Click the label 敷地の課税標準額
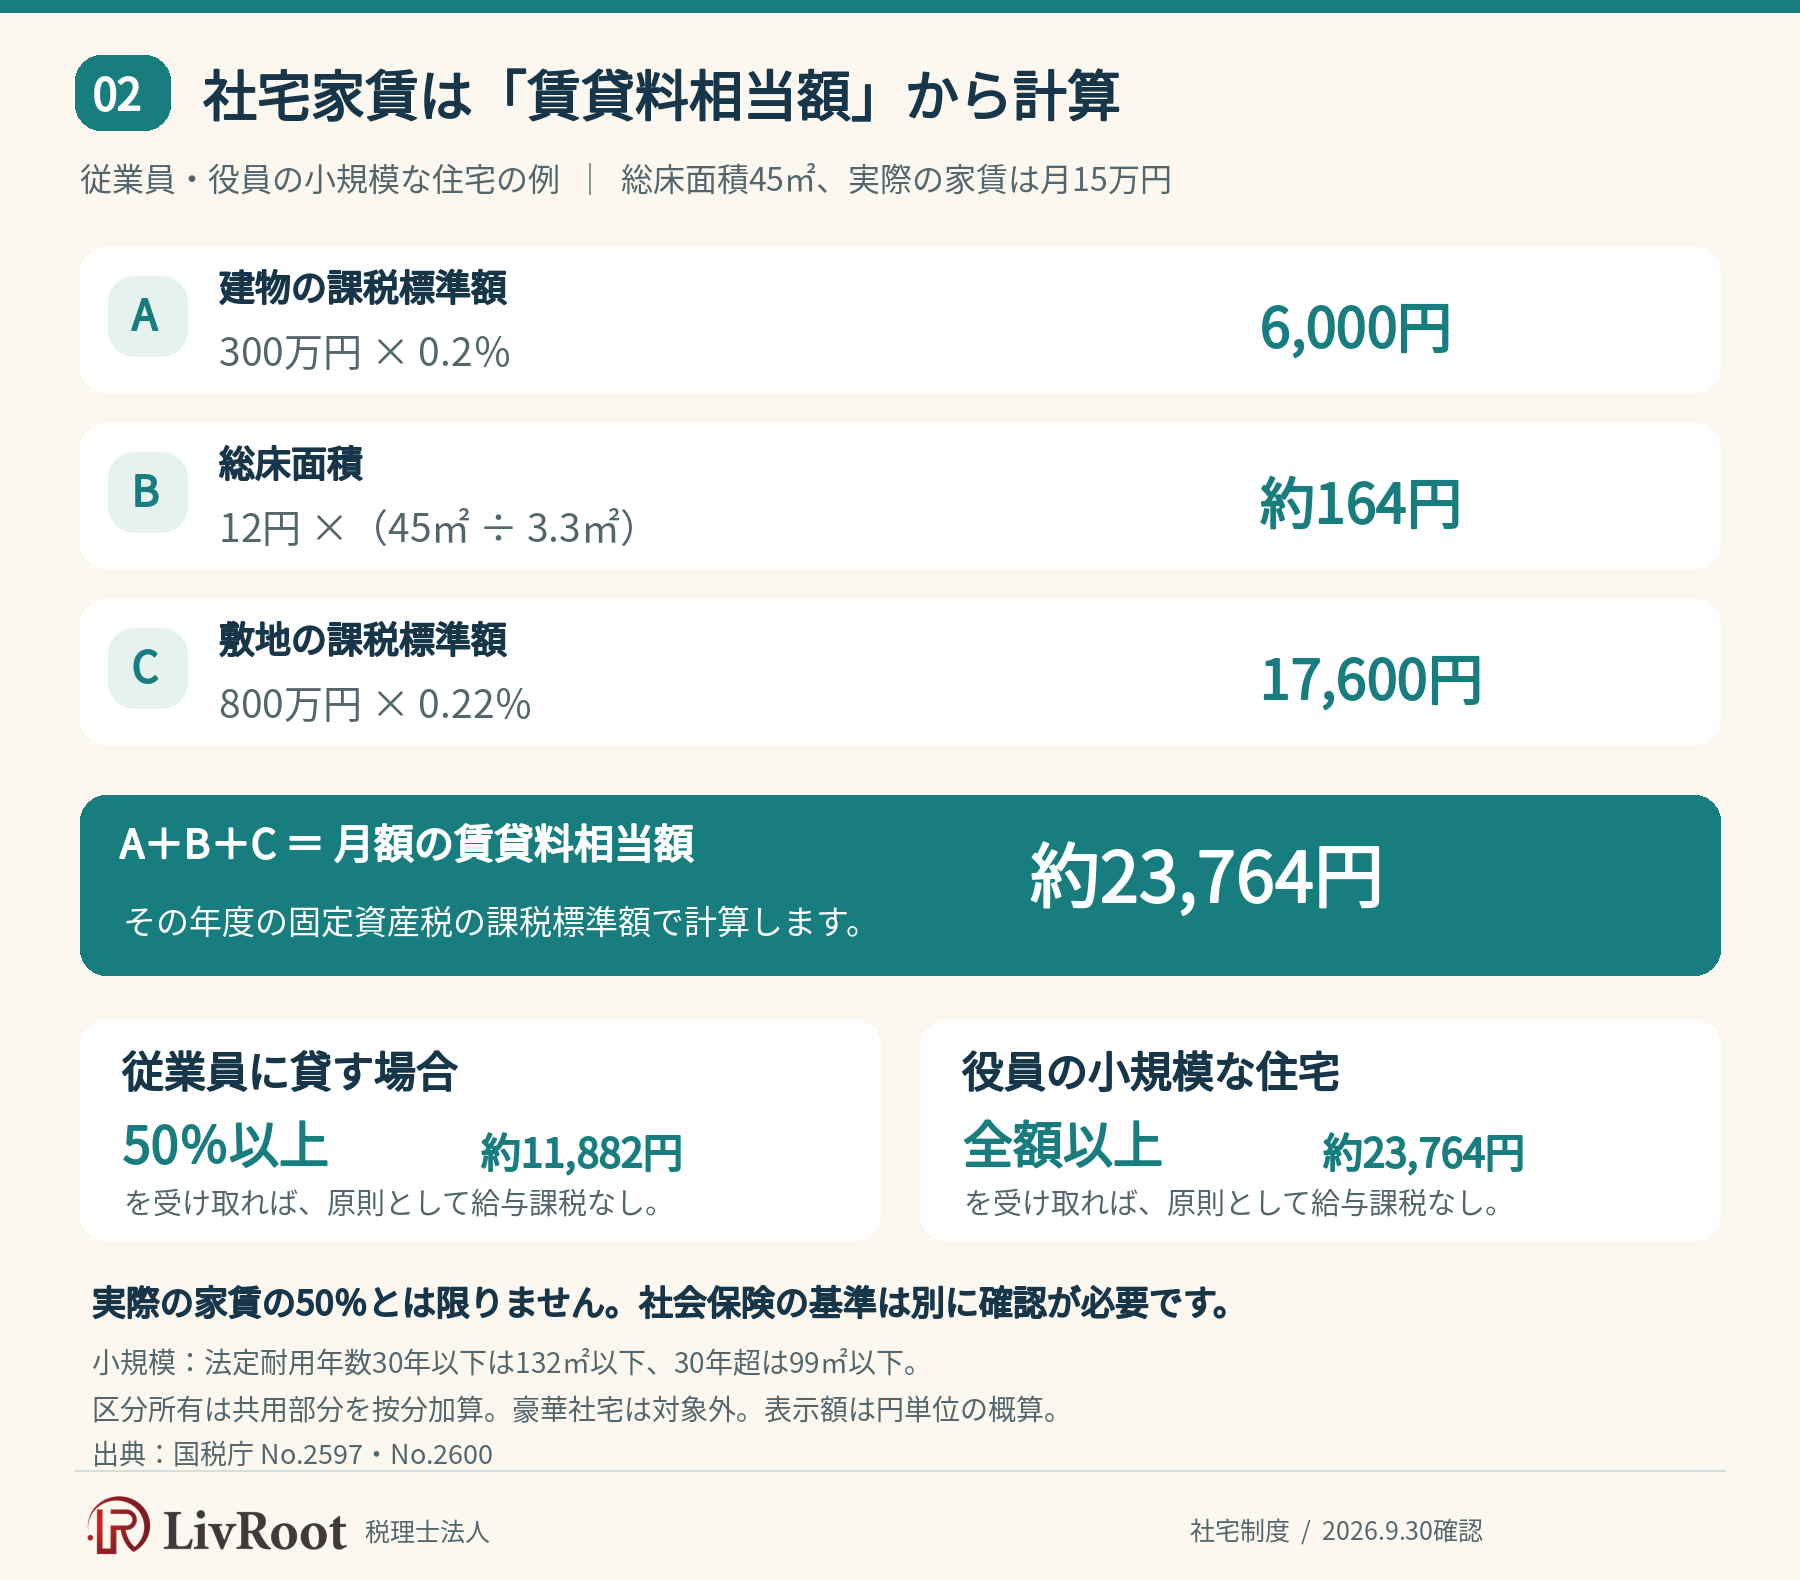The image size is (1800, 1580). tap(363, 640)
